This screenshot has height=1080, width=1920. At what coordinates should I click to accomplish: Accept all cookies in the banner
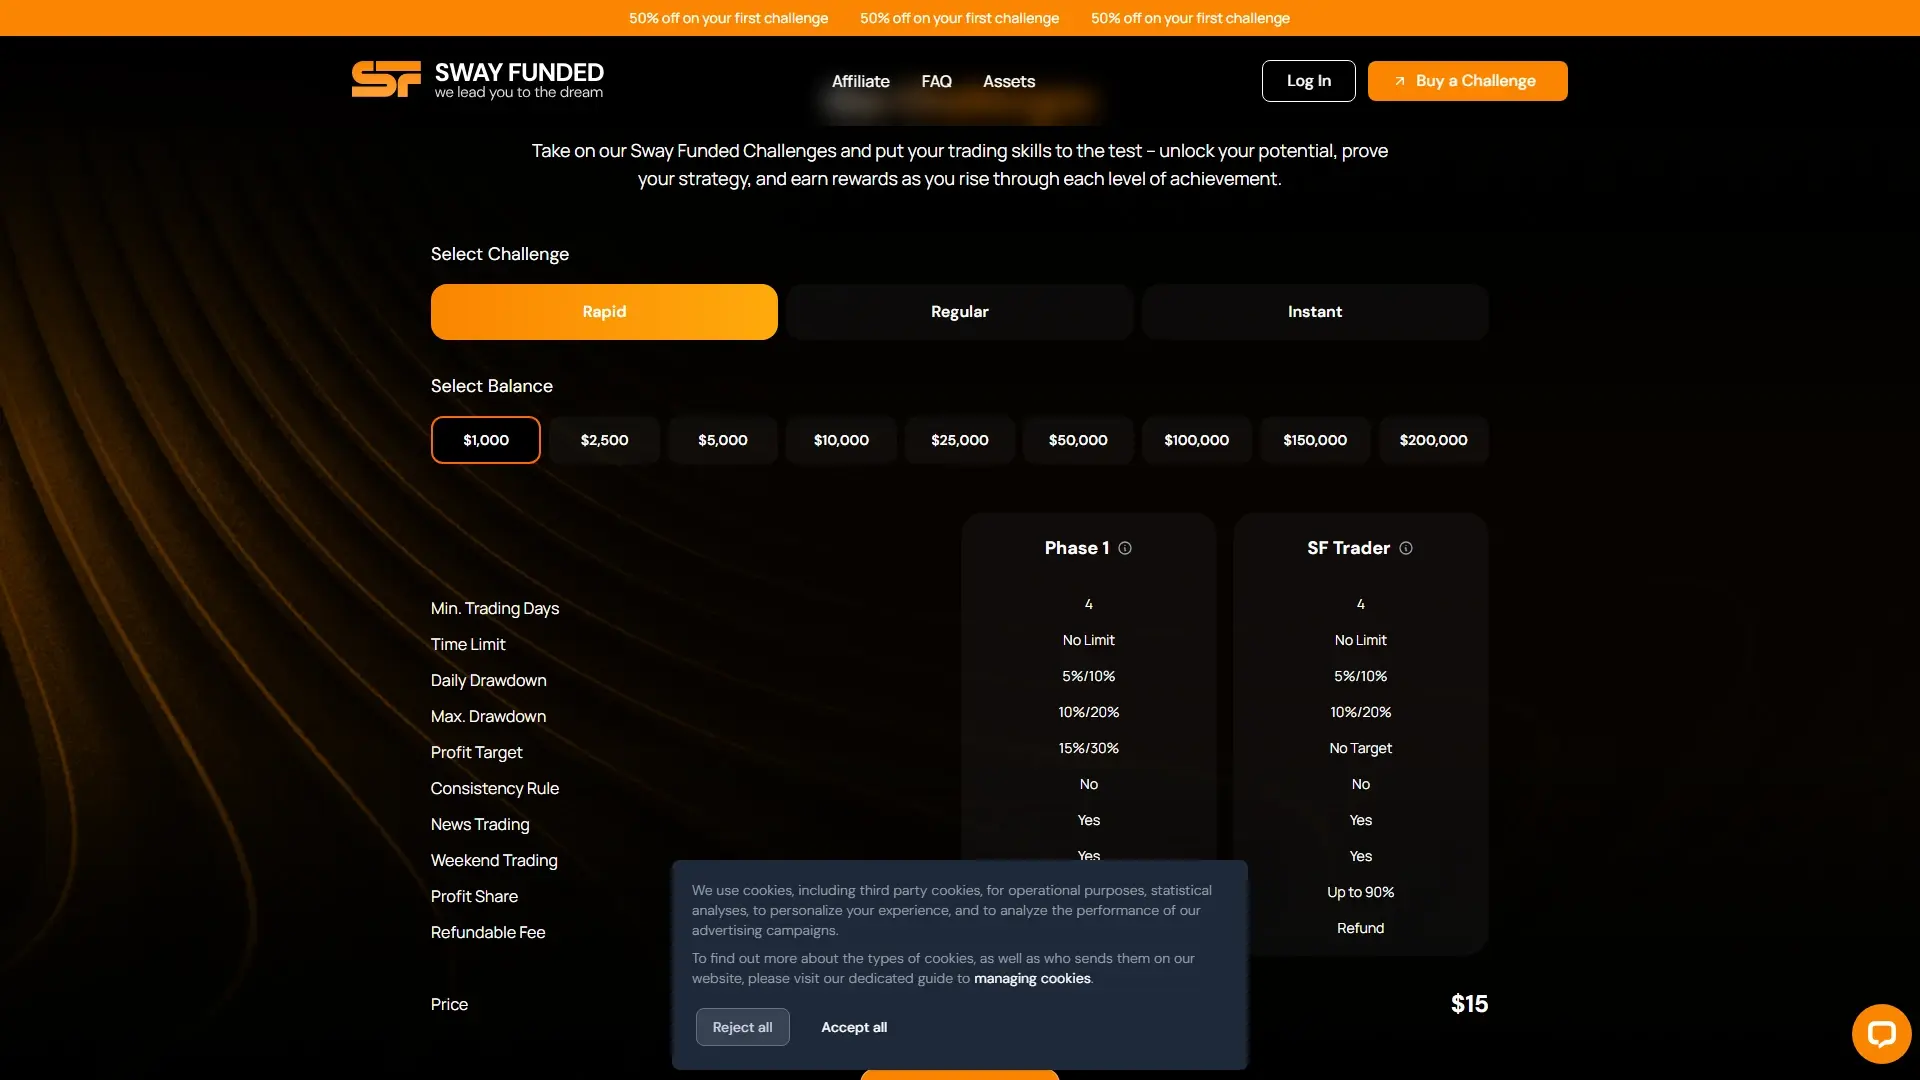854,1027
